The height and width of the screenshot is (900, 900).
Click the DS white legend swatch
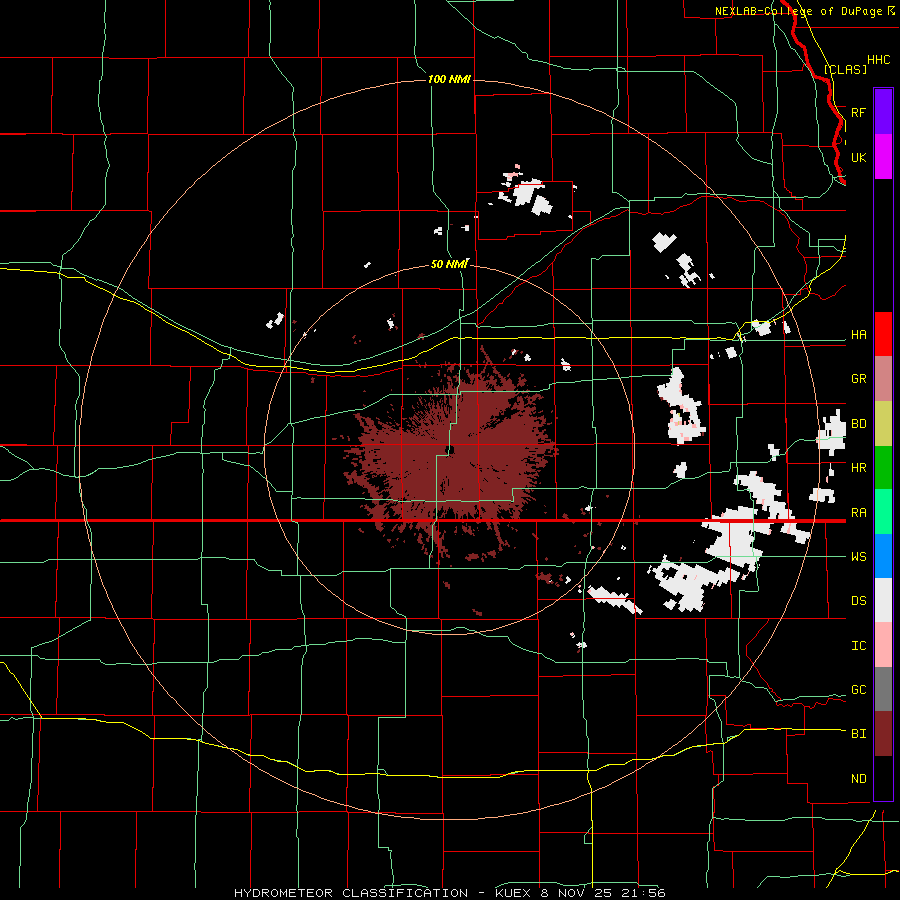(x=883, y=600)
